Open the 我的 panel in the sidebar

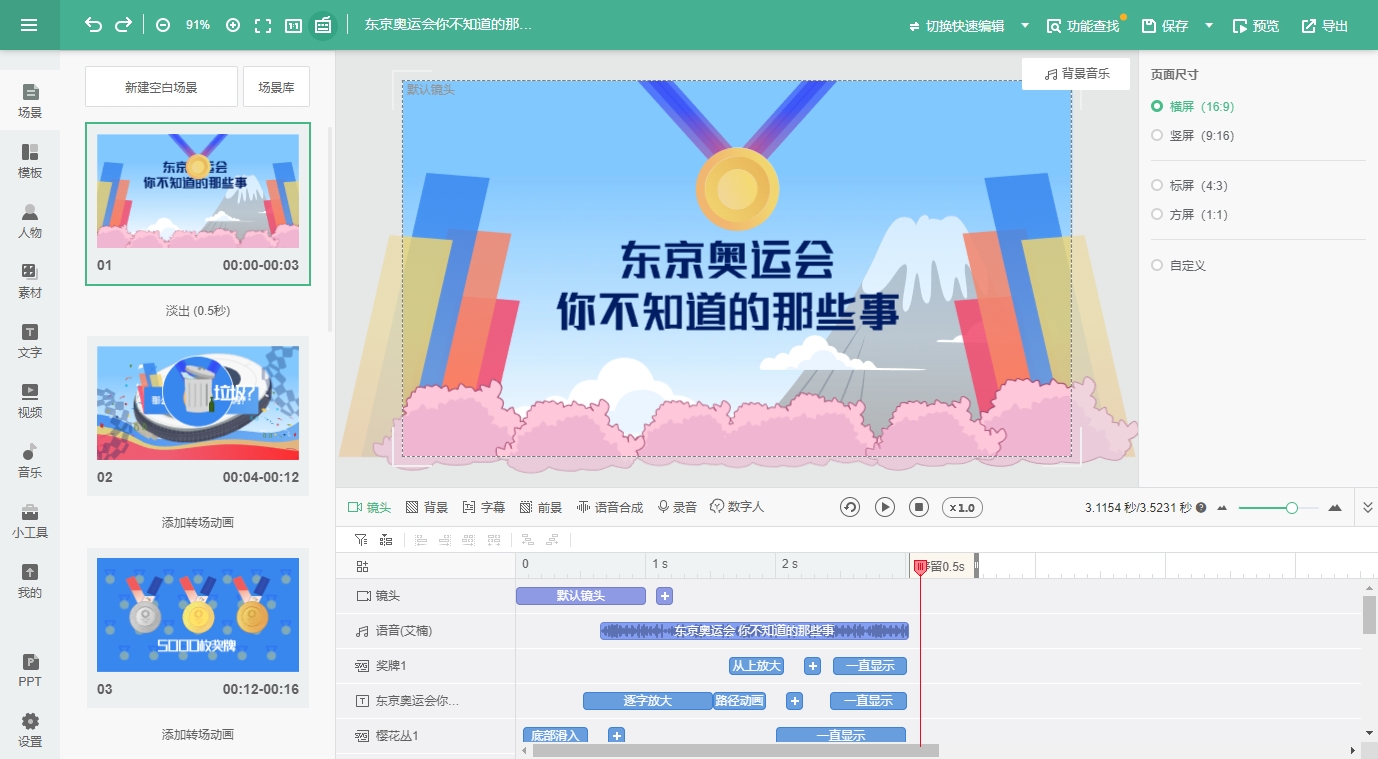pyautogui.click(x=30, y=581)
